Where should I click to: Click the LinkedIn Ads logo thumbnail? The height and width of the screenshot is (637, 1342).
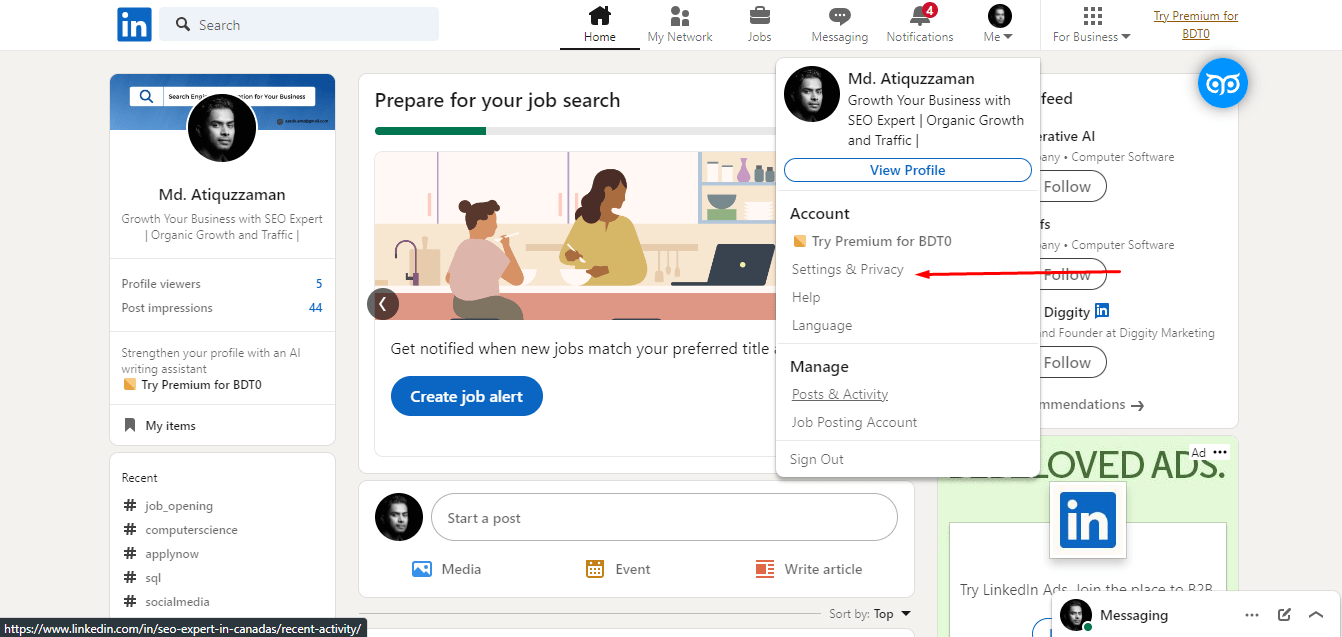[x=1088, y=519]
